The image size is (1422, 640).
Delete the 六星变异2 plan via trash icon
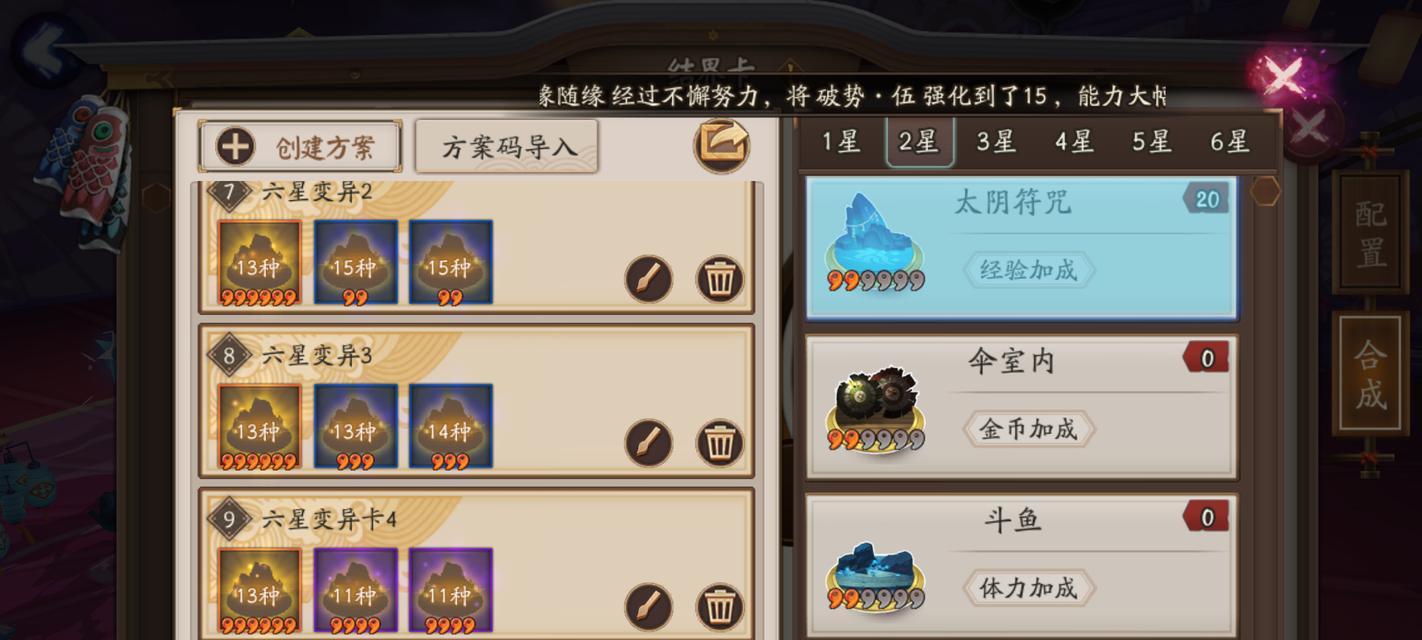point(720,279)
